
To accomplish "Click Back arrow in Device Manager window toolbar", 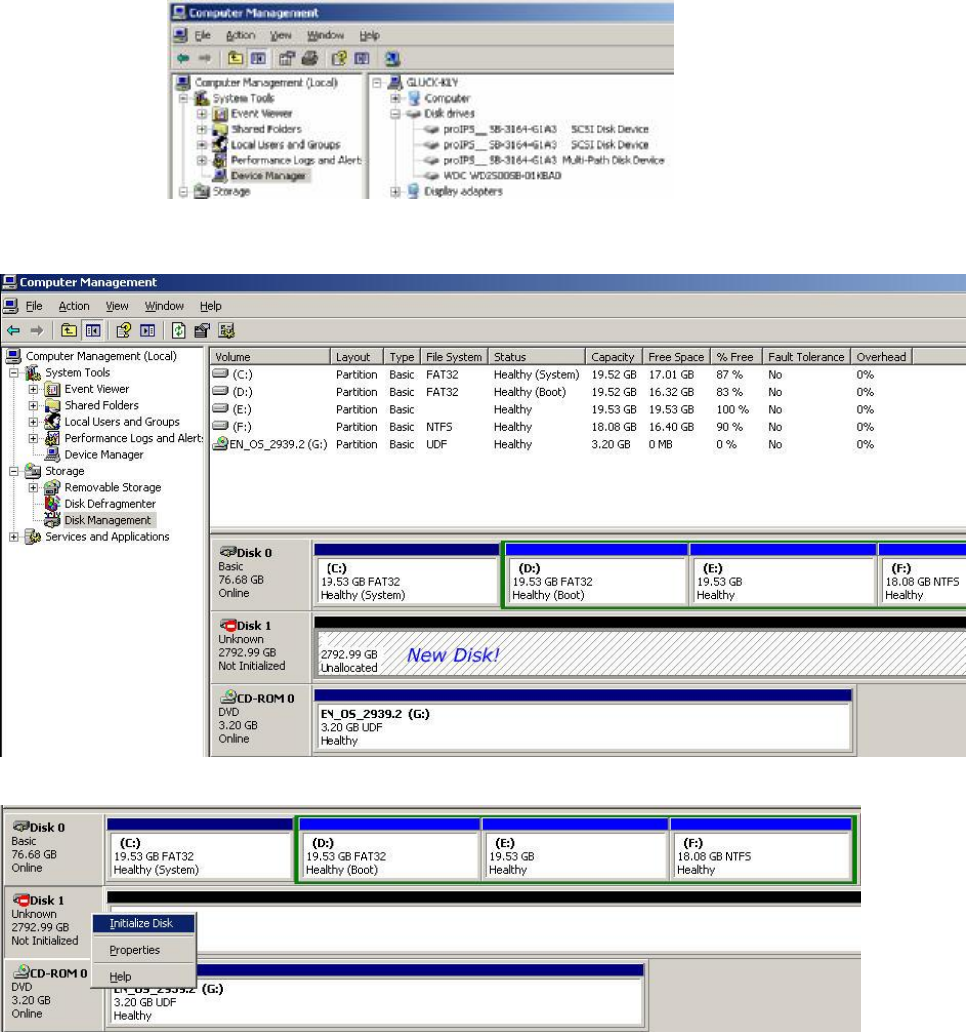I will 183,59.
